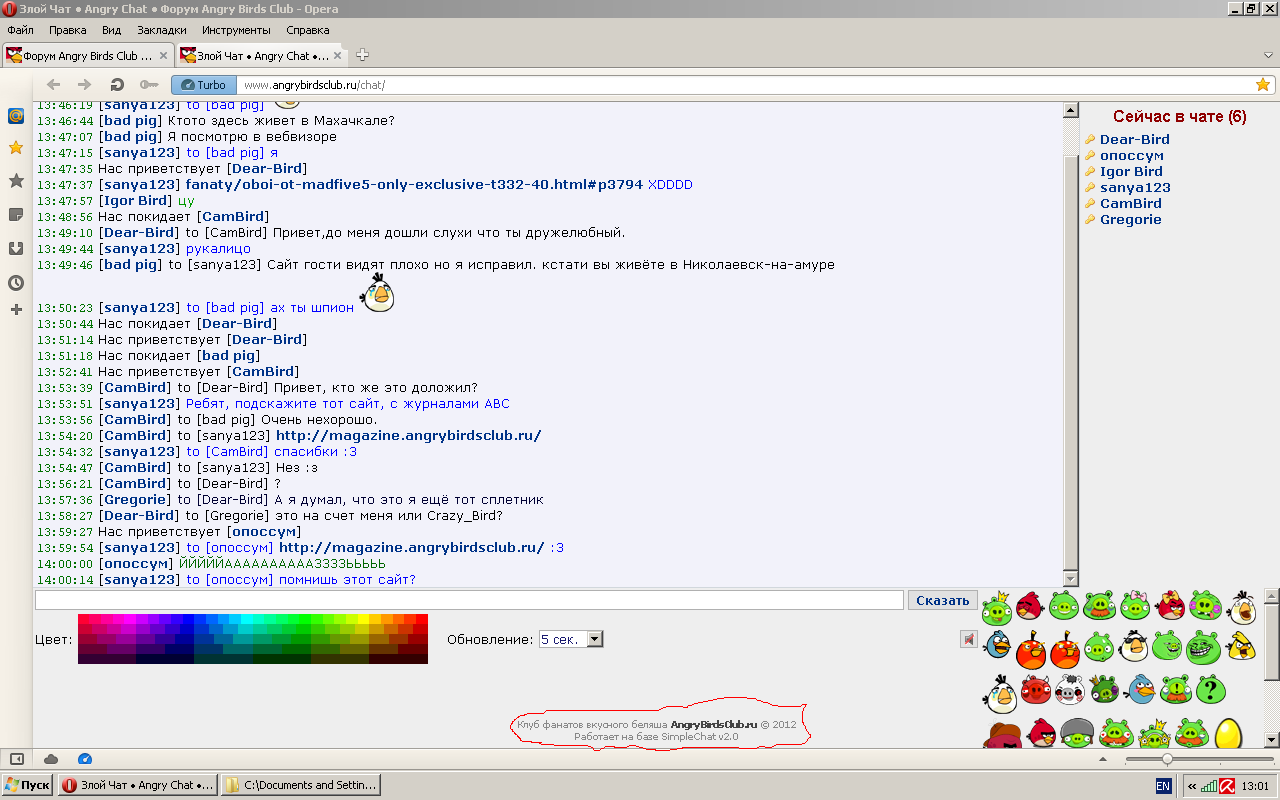Screen dimensions: 1280x800
Task: Switch to C:\Documents and Settings taskbar window
Action: (300, 785)
